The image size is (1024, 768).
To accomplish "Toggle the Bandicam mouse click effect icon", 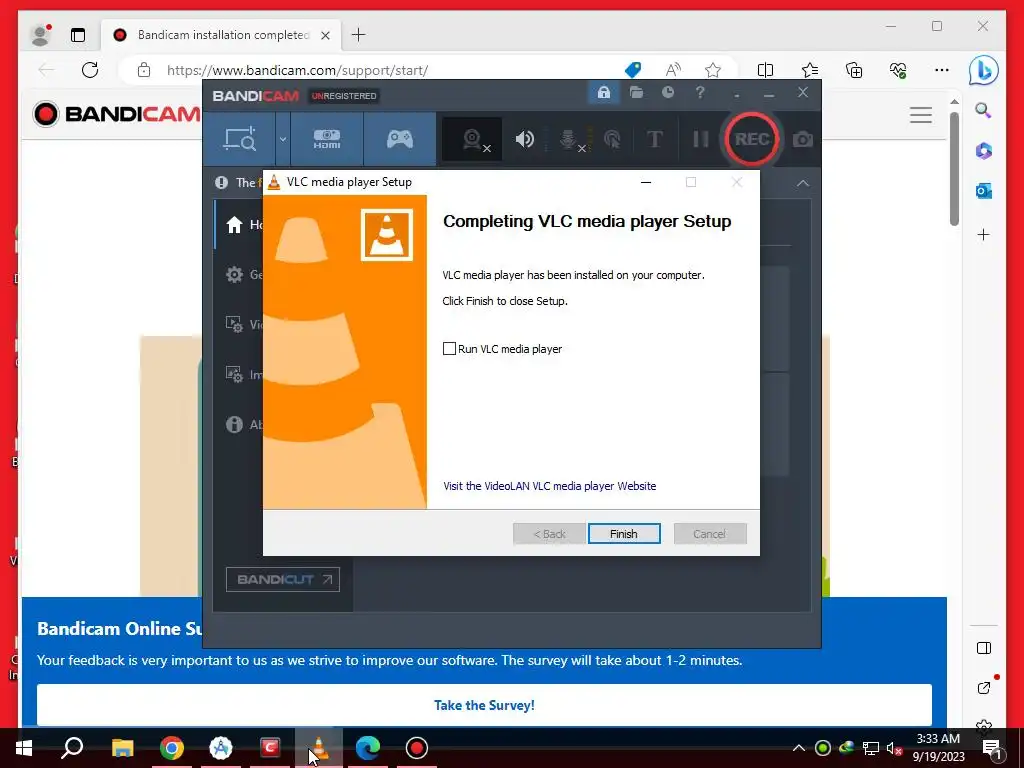I will (x=612, y=139).
